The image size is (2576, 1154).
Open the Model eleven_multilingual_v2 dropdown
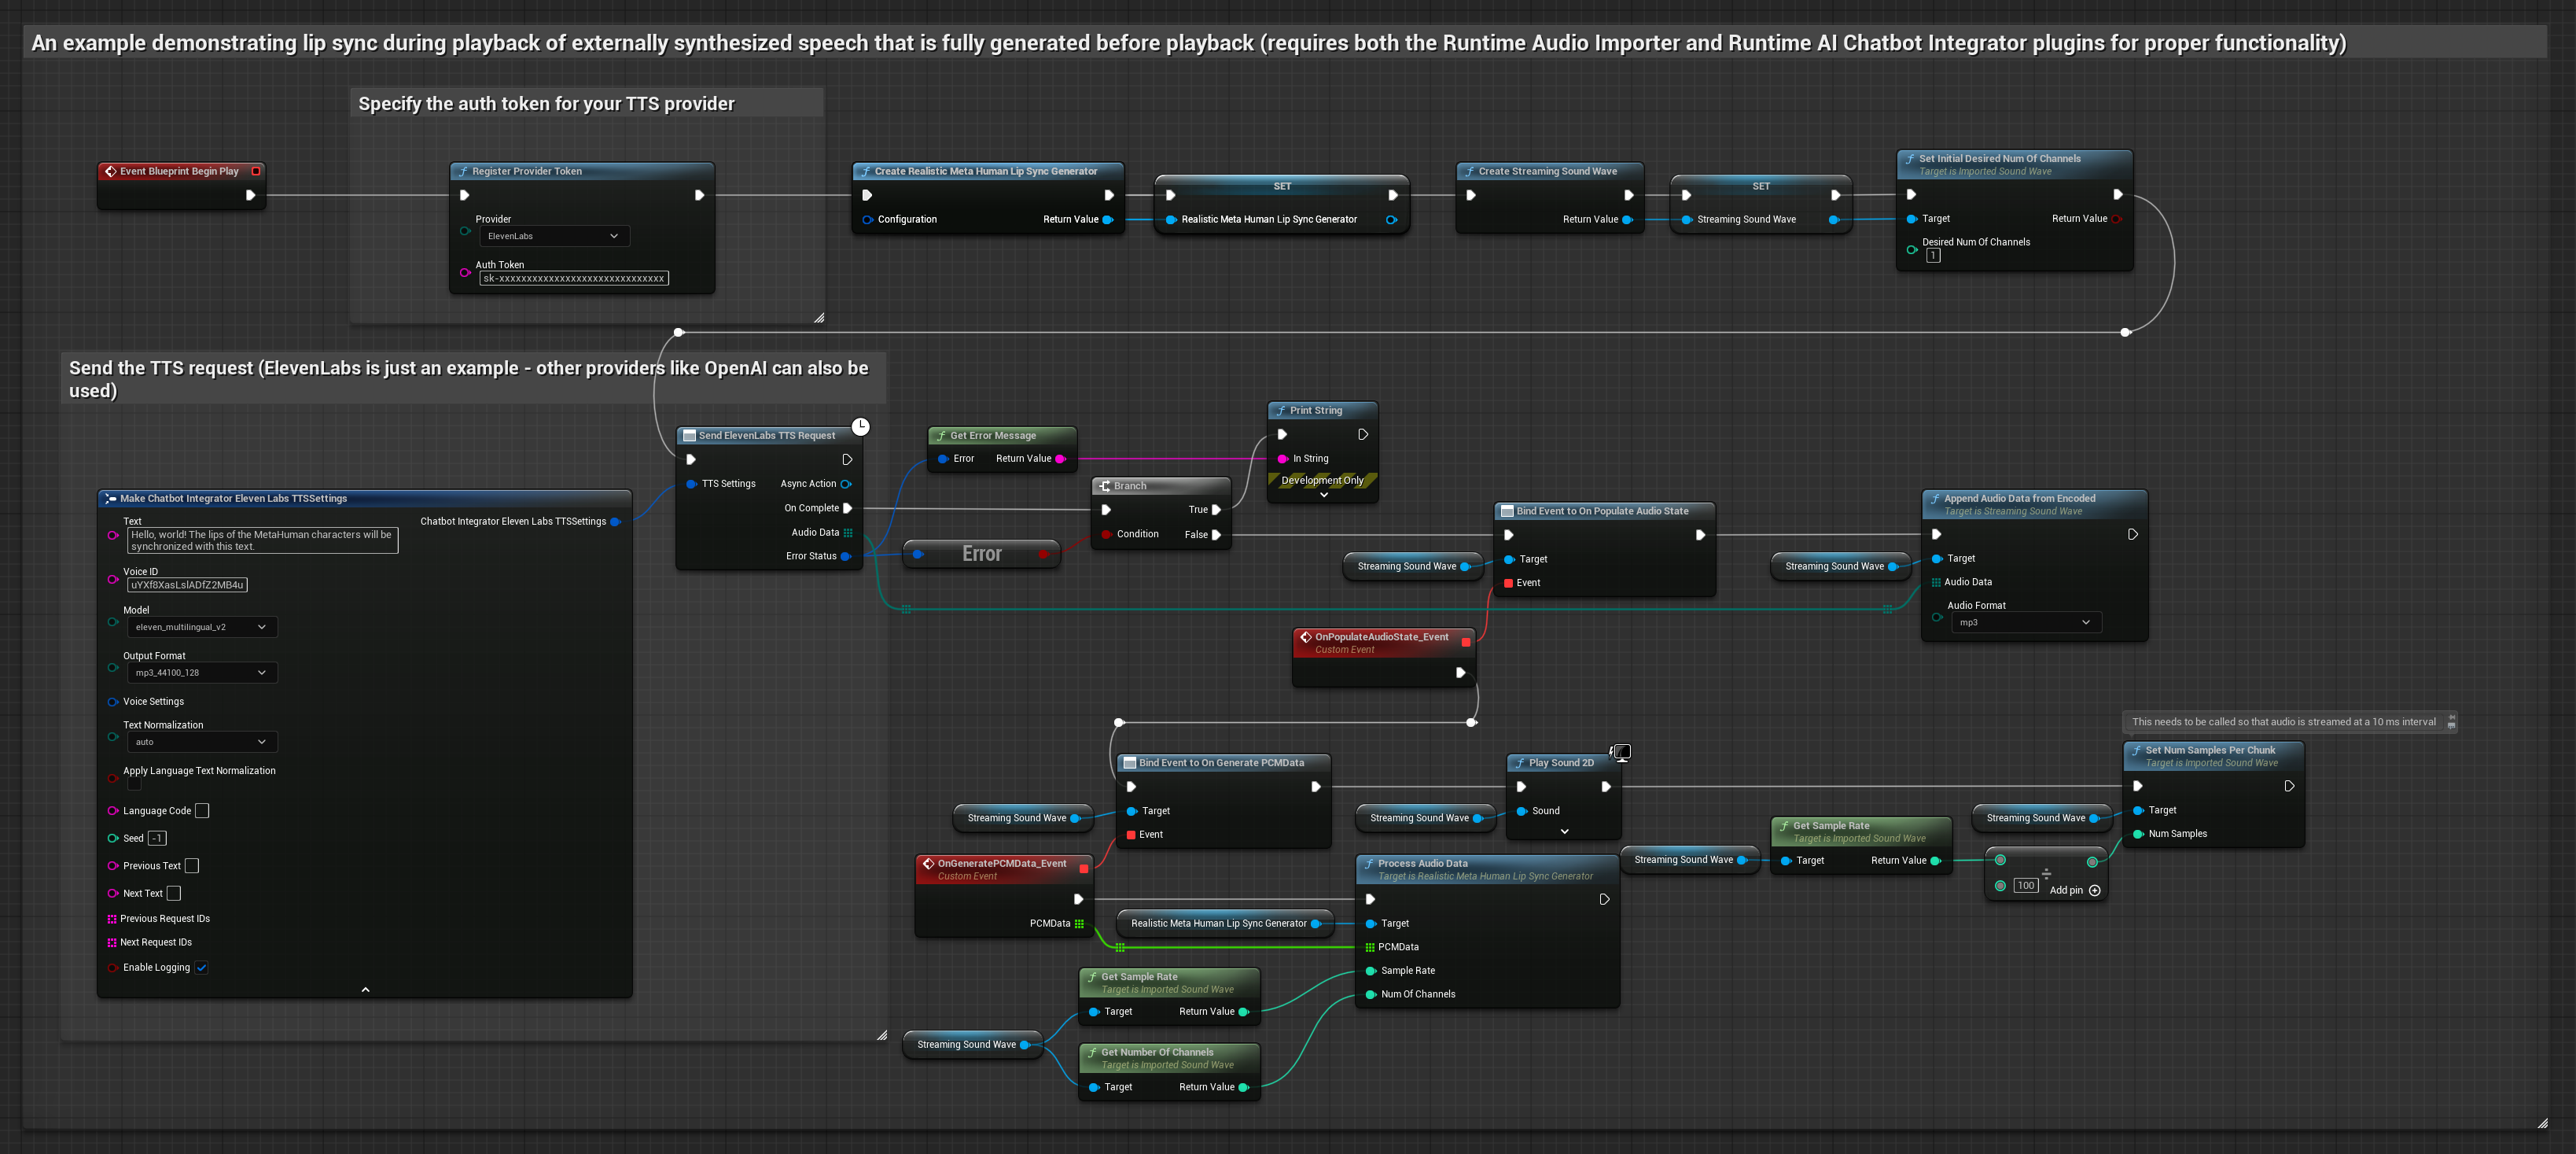click(x=202, y=627)
